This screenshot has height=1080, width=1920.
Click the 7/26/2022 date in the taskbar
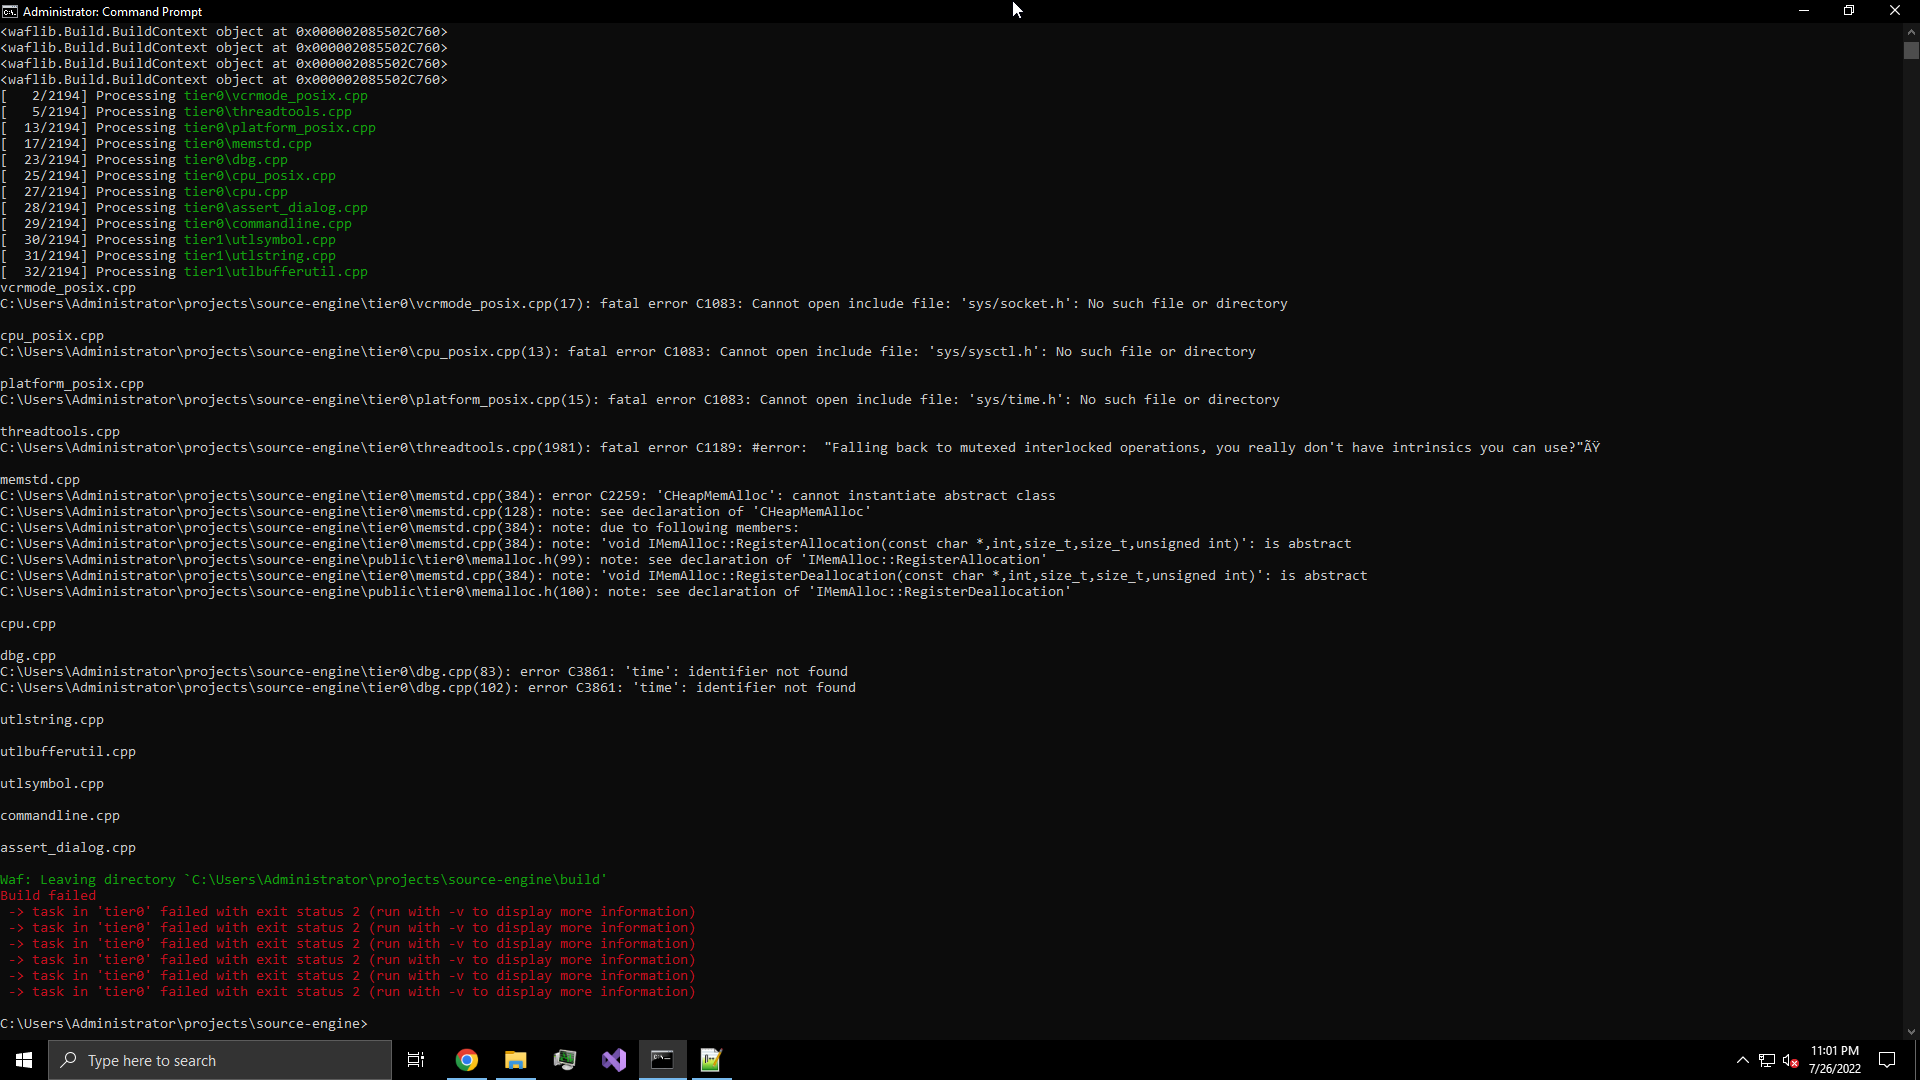pos(1835,1068)
